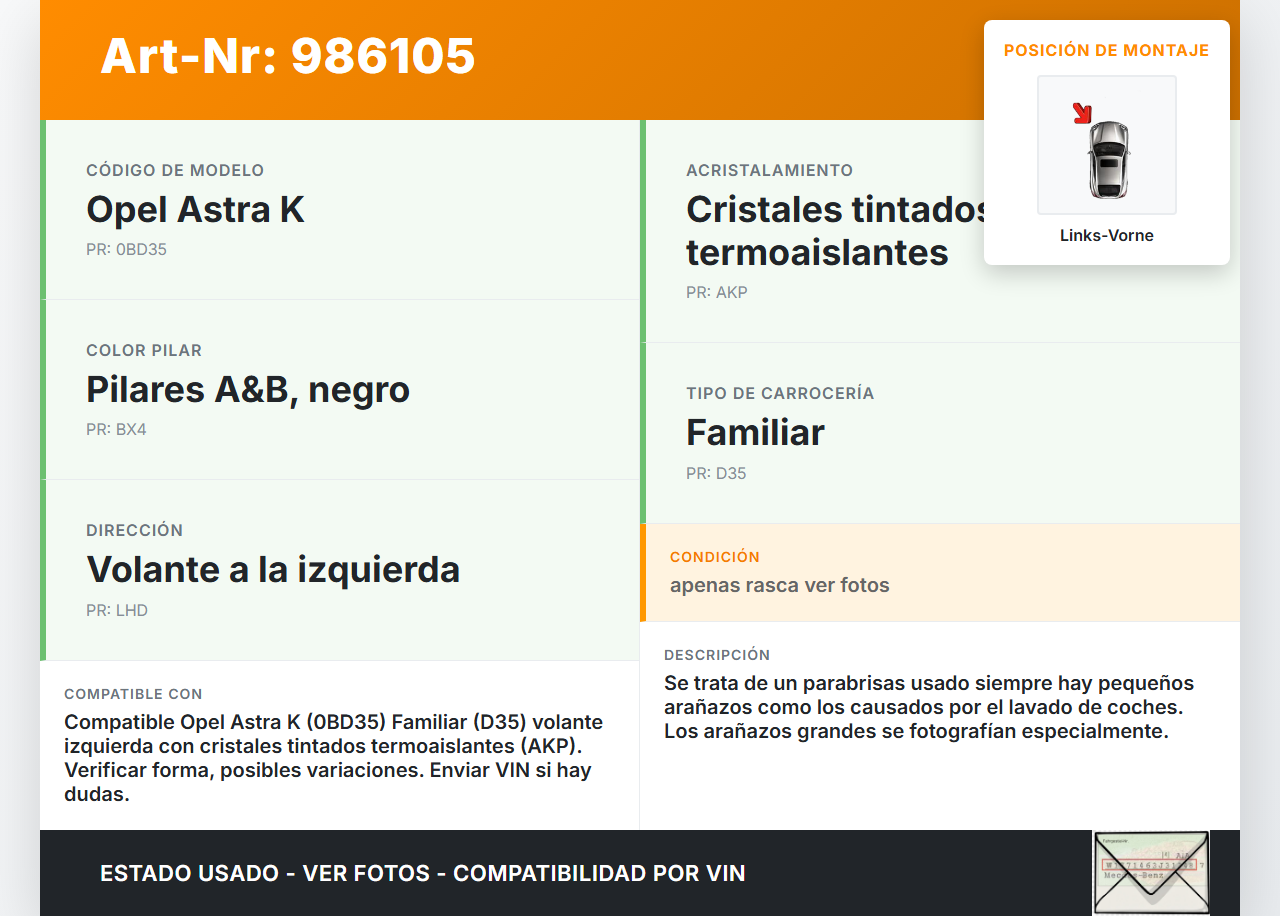This screenshot has width=1280, height=916.
Task: Select the used windshield description paragraph
Action: click(x=929, y=707)
